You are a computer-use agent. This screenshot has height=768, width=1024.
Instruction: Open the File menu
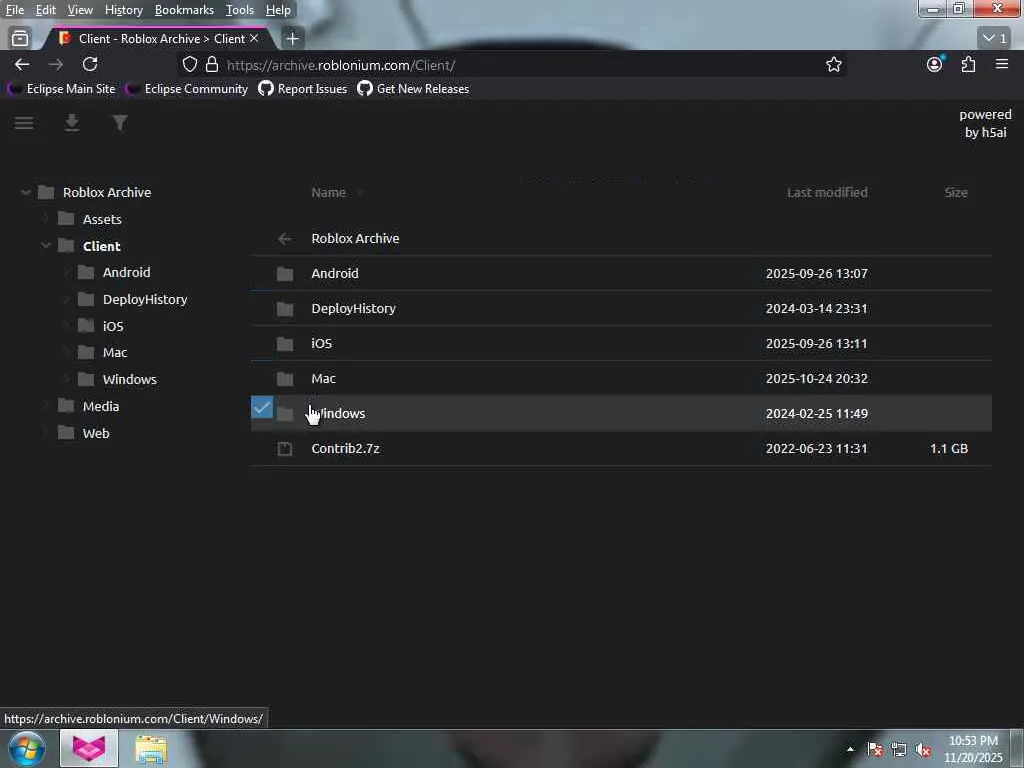click(14, 10)
